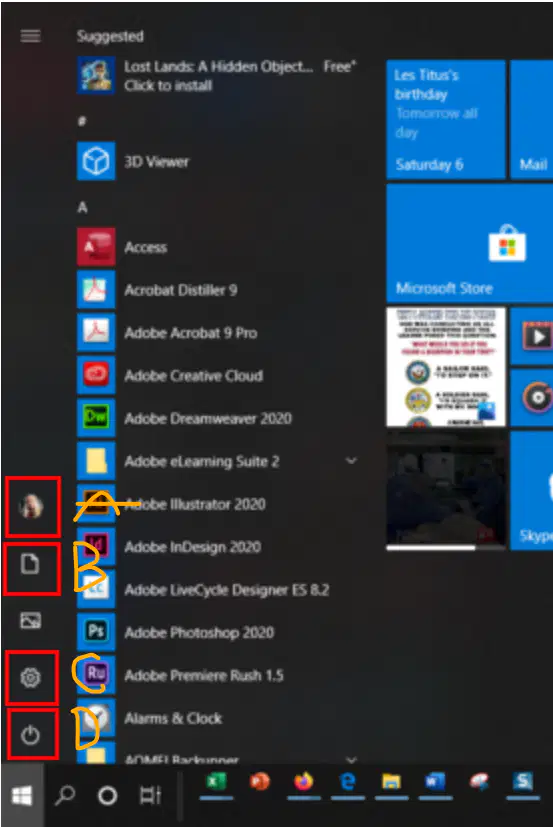553x827 pixels.
Task: Open the Movies & TV tile
Action: 532,336
